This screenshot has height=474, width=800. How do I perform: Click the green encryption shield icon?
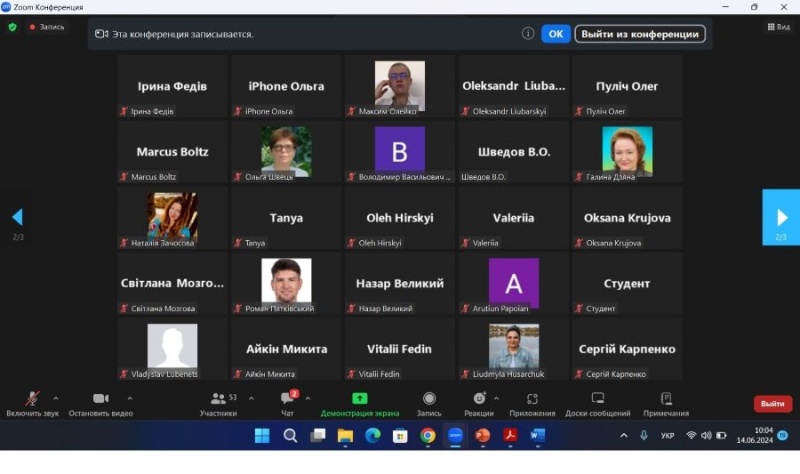(12, 27)
